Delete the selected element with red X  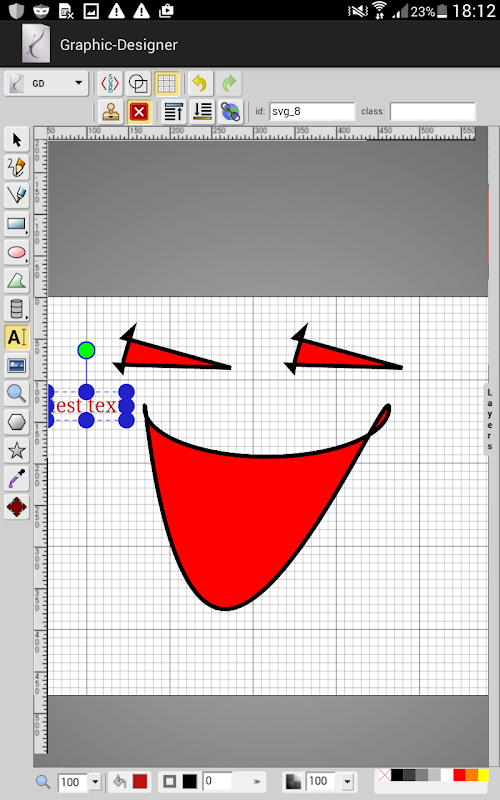[x=139, y=112]
